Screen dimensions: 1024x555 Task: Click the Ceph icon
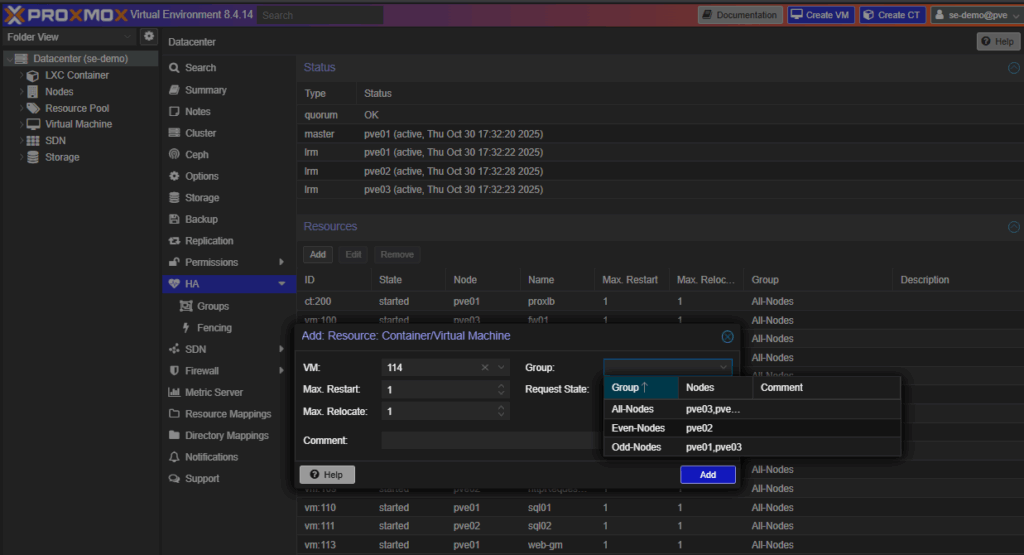tap(174, 155)
